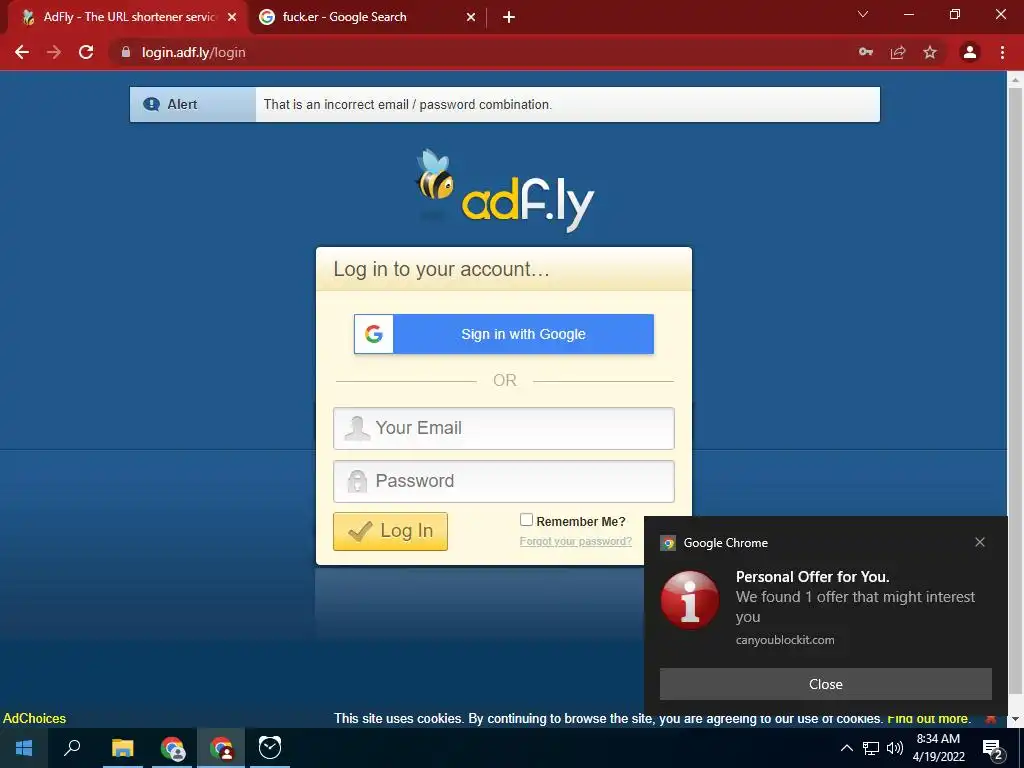Open Chrome three-dot menu
This screenshot has height=768, width=1024.
coord(1002,52)
